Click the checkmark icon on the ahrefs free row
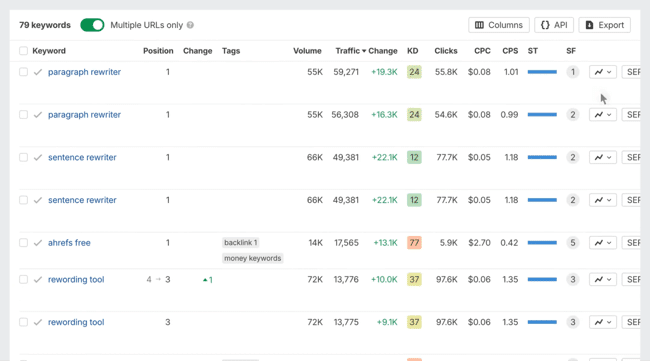This screenshot has height=361, width=650. [38, 243]
